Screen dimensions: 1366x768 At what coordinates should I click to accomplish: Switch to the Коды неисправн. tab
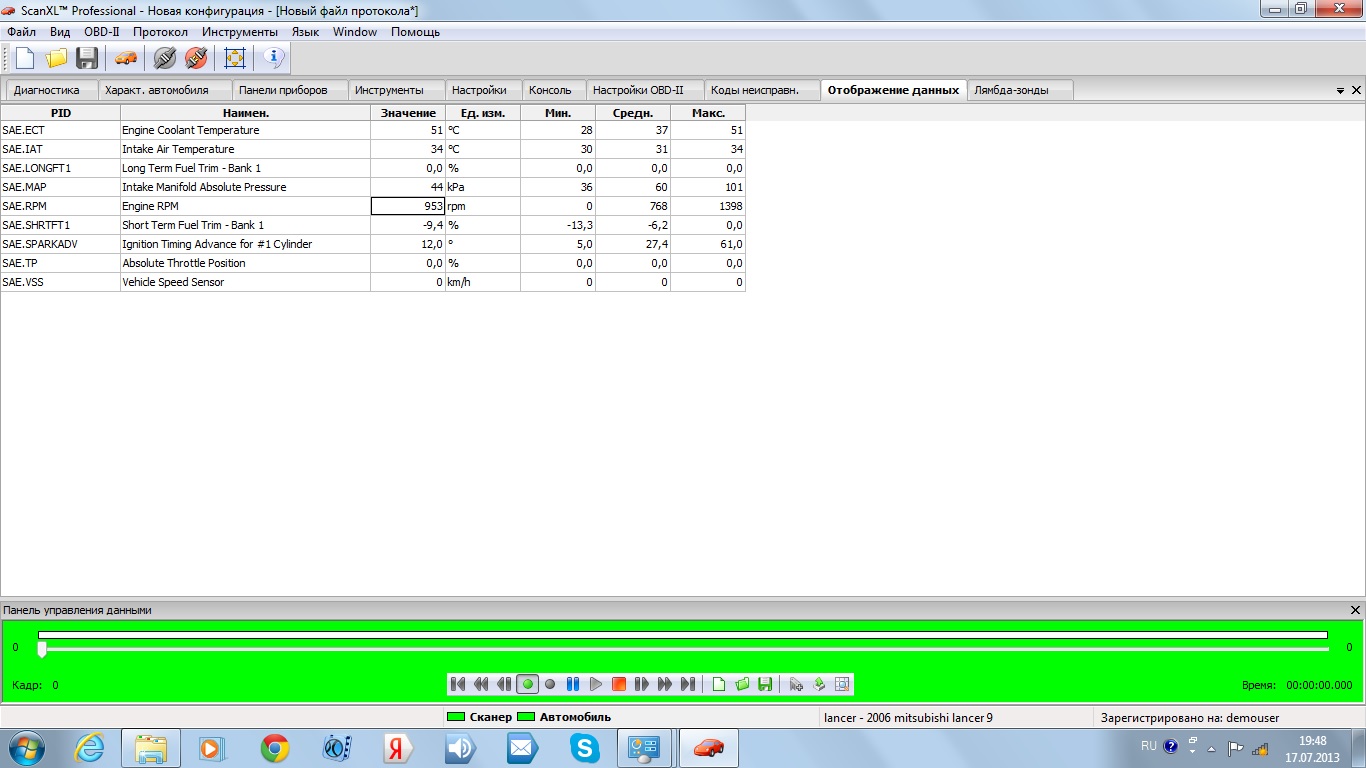755,90
